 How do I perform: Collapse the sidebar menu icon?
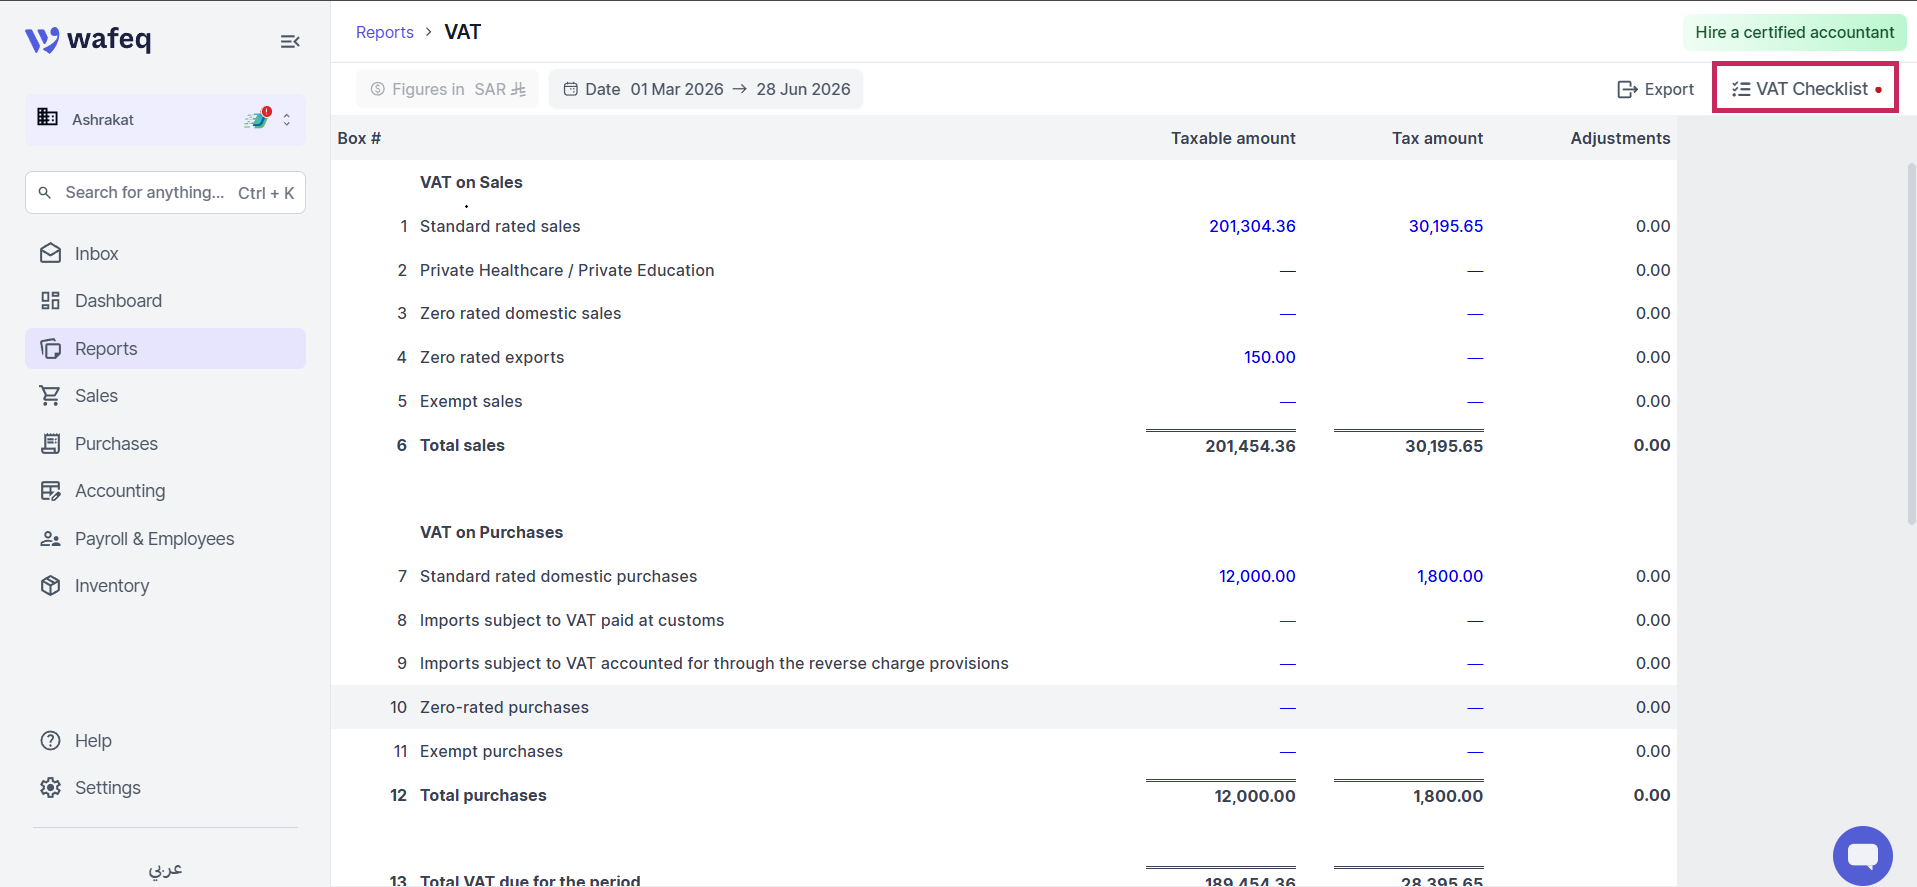(290, 41)
